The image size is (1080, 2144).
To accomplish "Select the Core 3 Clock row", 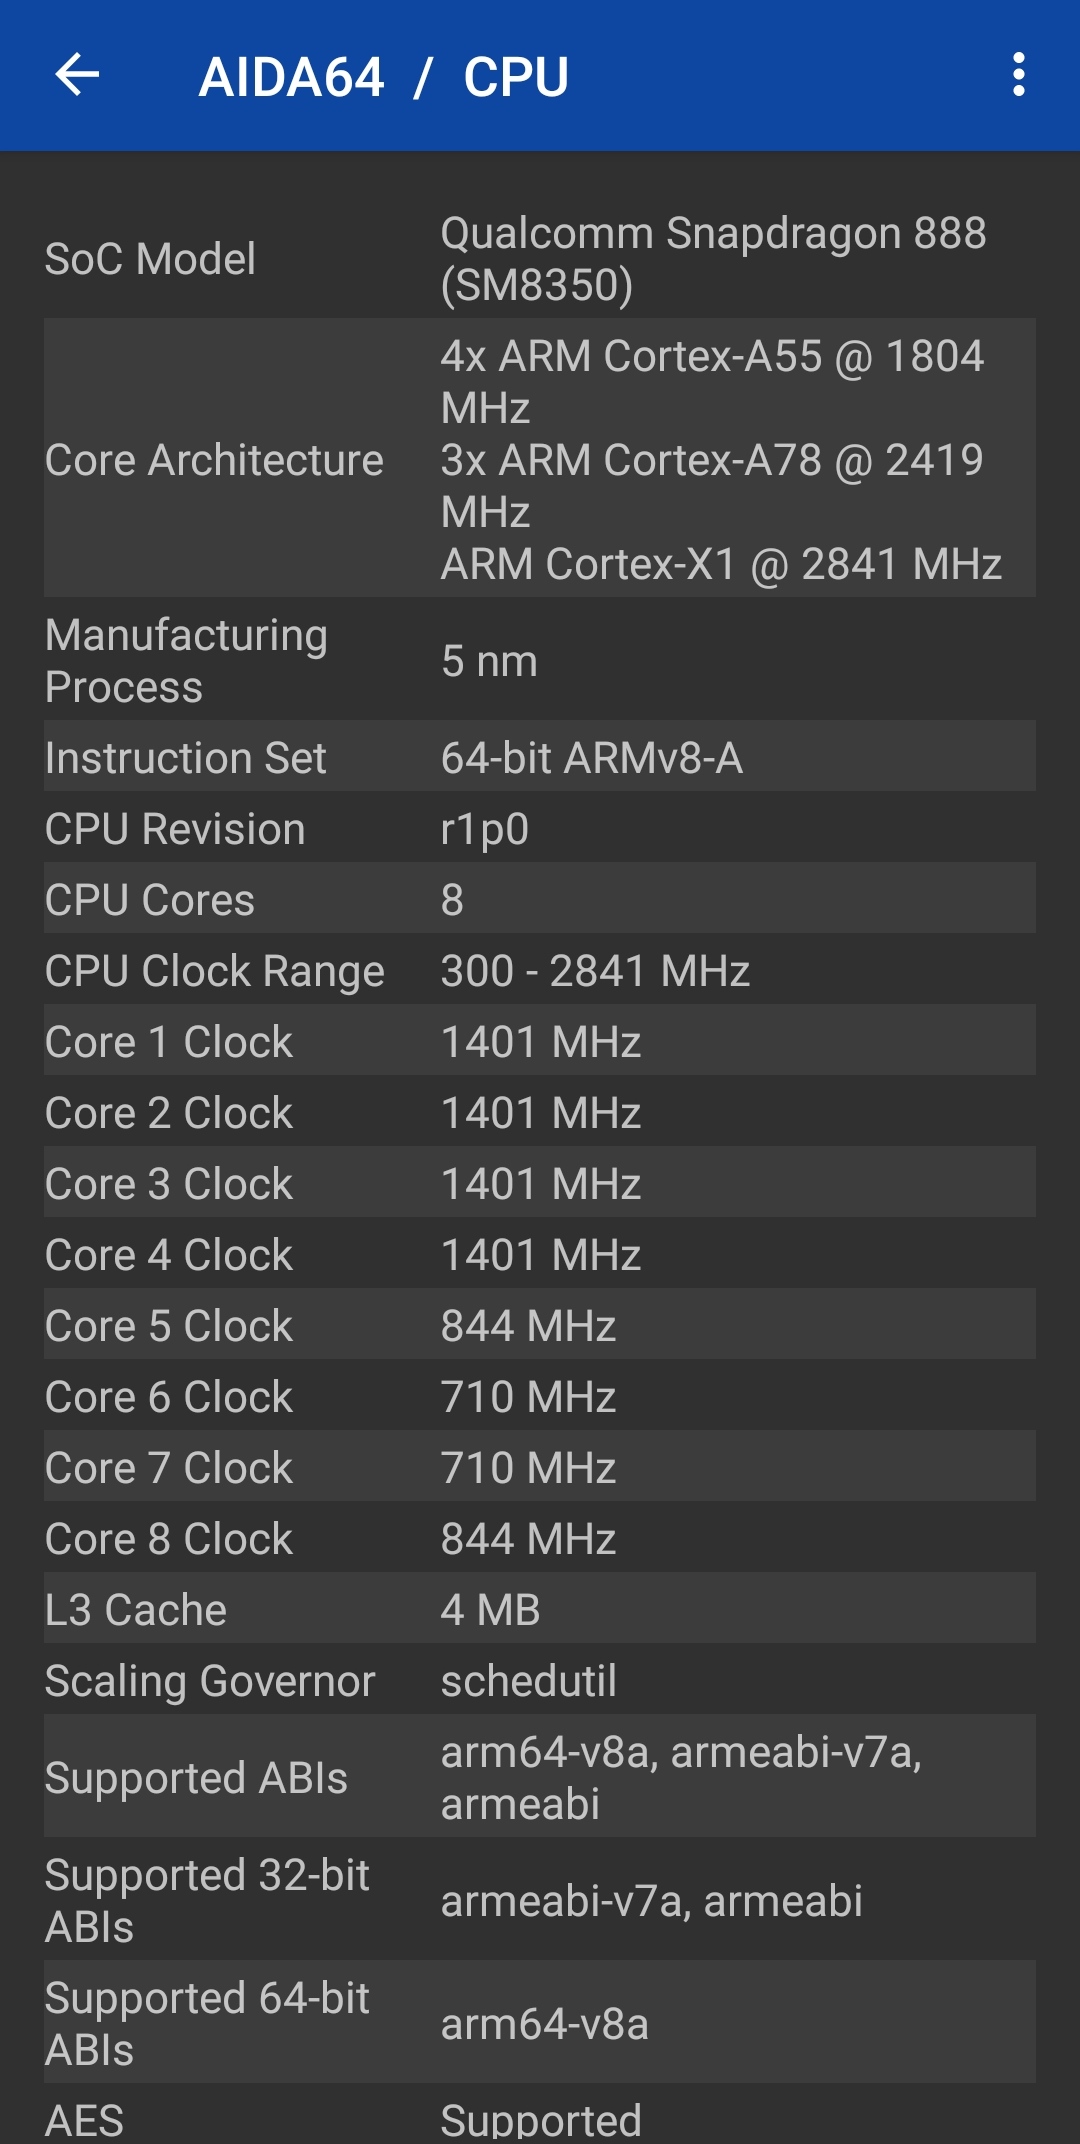I will point(540,1183).
